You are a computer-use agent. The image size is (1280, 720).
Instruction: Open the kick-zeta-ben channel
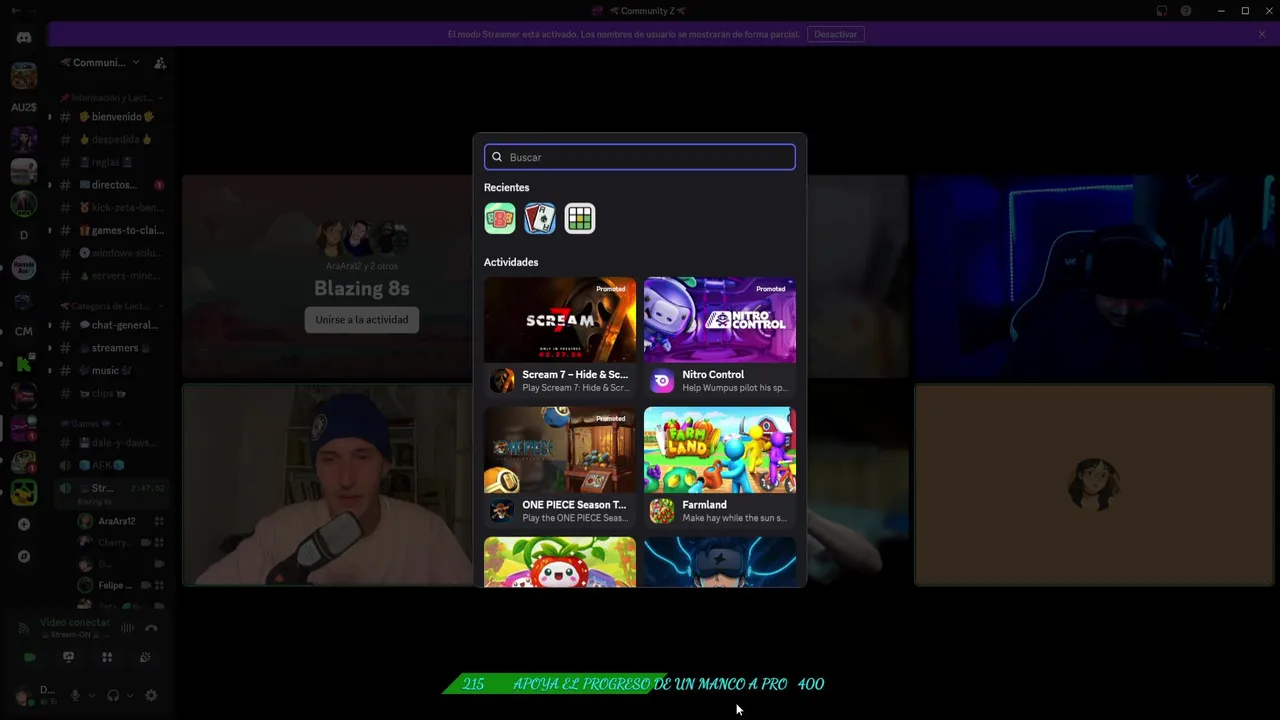110,208
